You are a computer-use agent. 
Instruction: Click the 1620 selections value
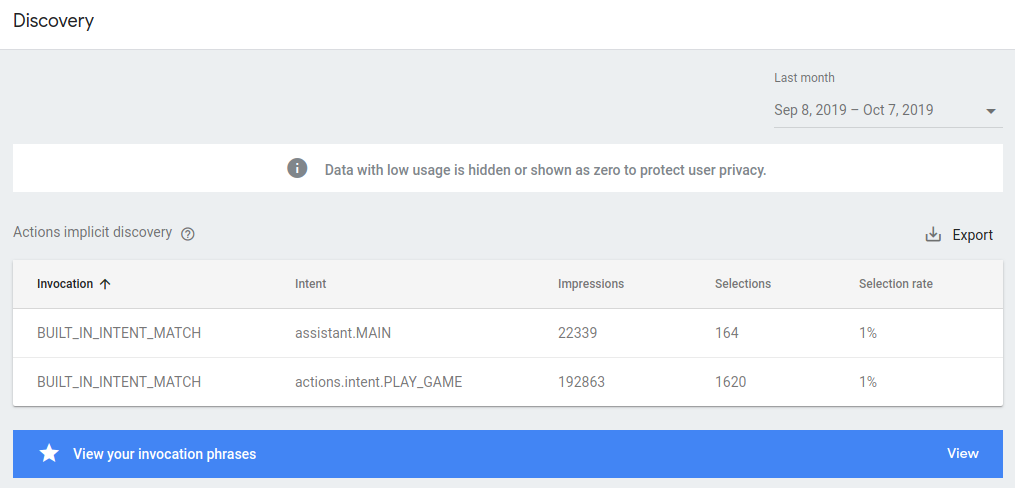click(730, 382)
